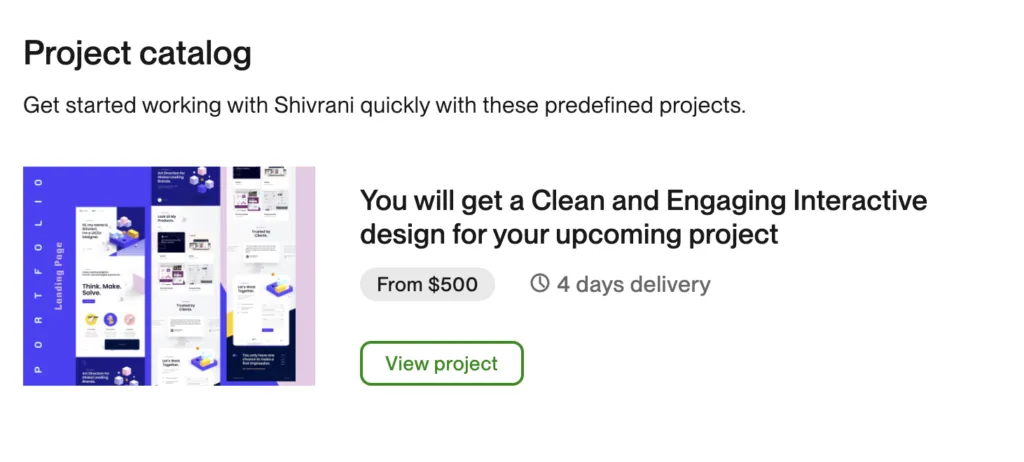The height and width of the screenshot is (462, 1024).
Task: Click the purple circular icon in the thumbnail
Action: 111,320
